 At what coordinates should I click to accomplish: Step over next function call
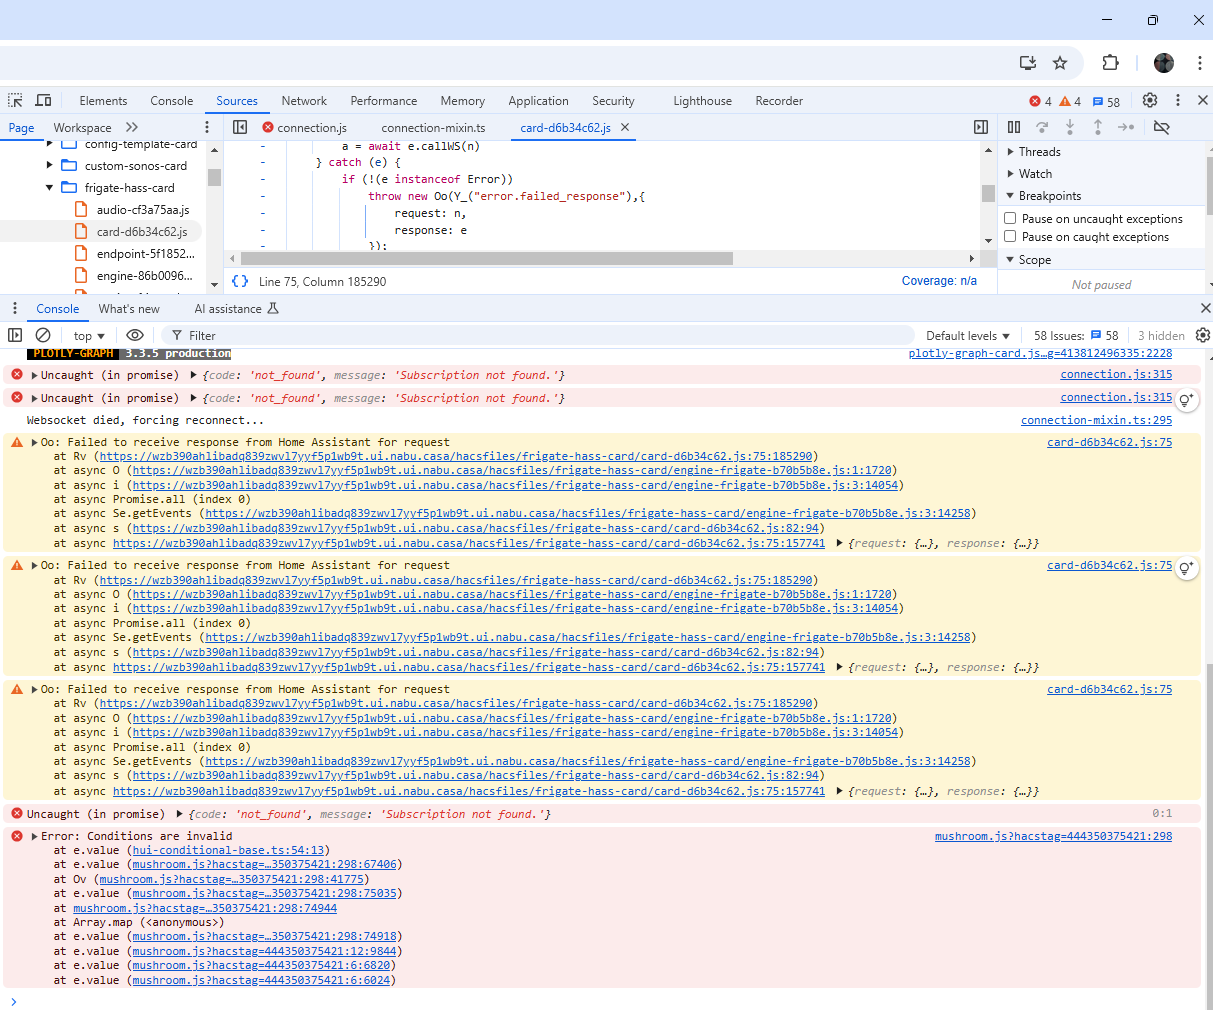pos(1042,127)
